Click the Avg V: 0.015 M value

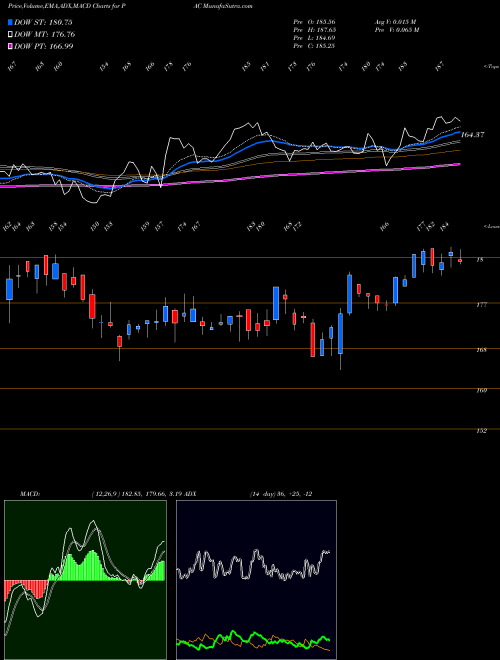click(395, 22)
